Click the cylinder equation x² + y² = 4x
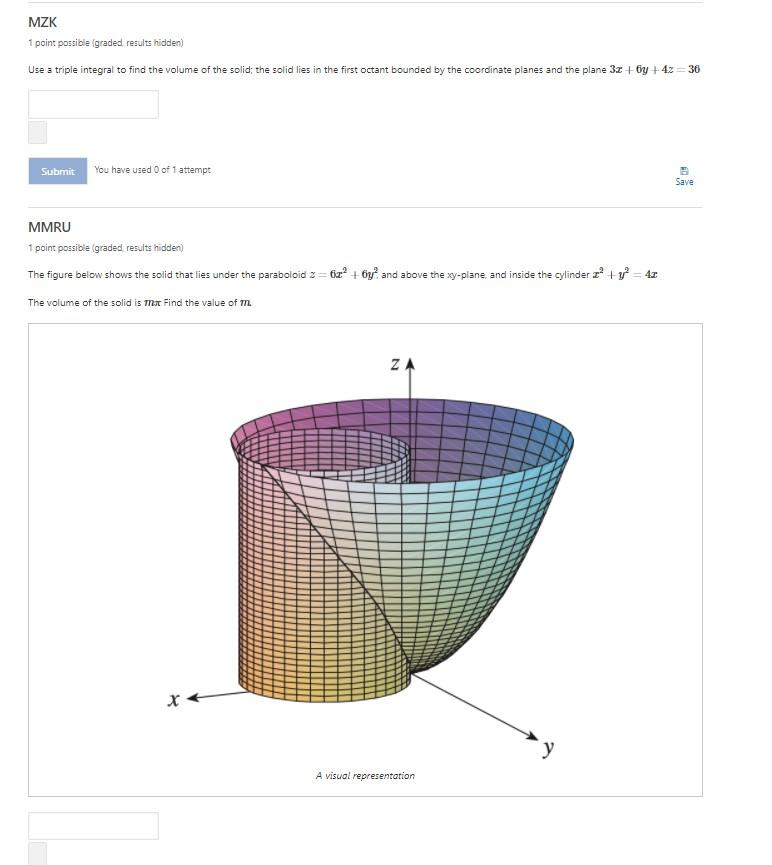Screen dimensions: 772x865 tap(625, 273)
